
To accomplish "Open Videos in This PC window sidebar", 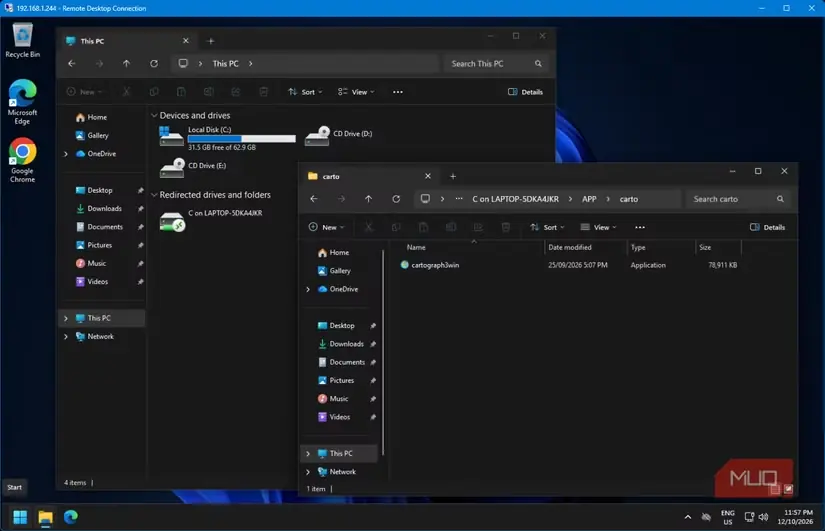I will point(97,282).
